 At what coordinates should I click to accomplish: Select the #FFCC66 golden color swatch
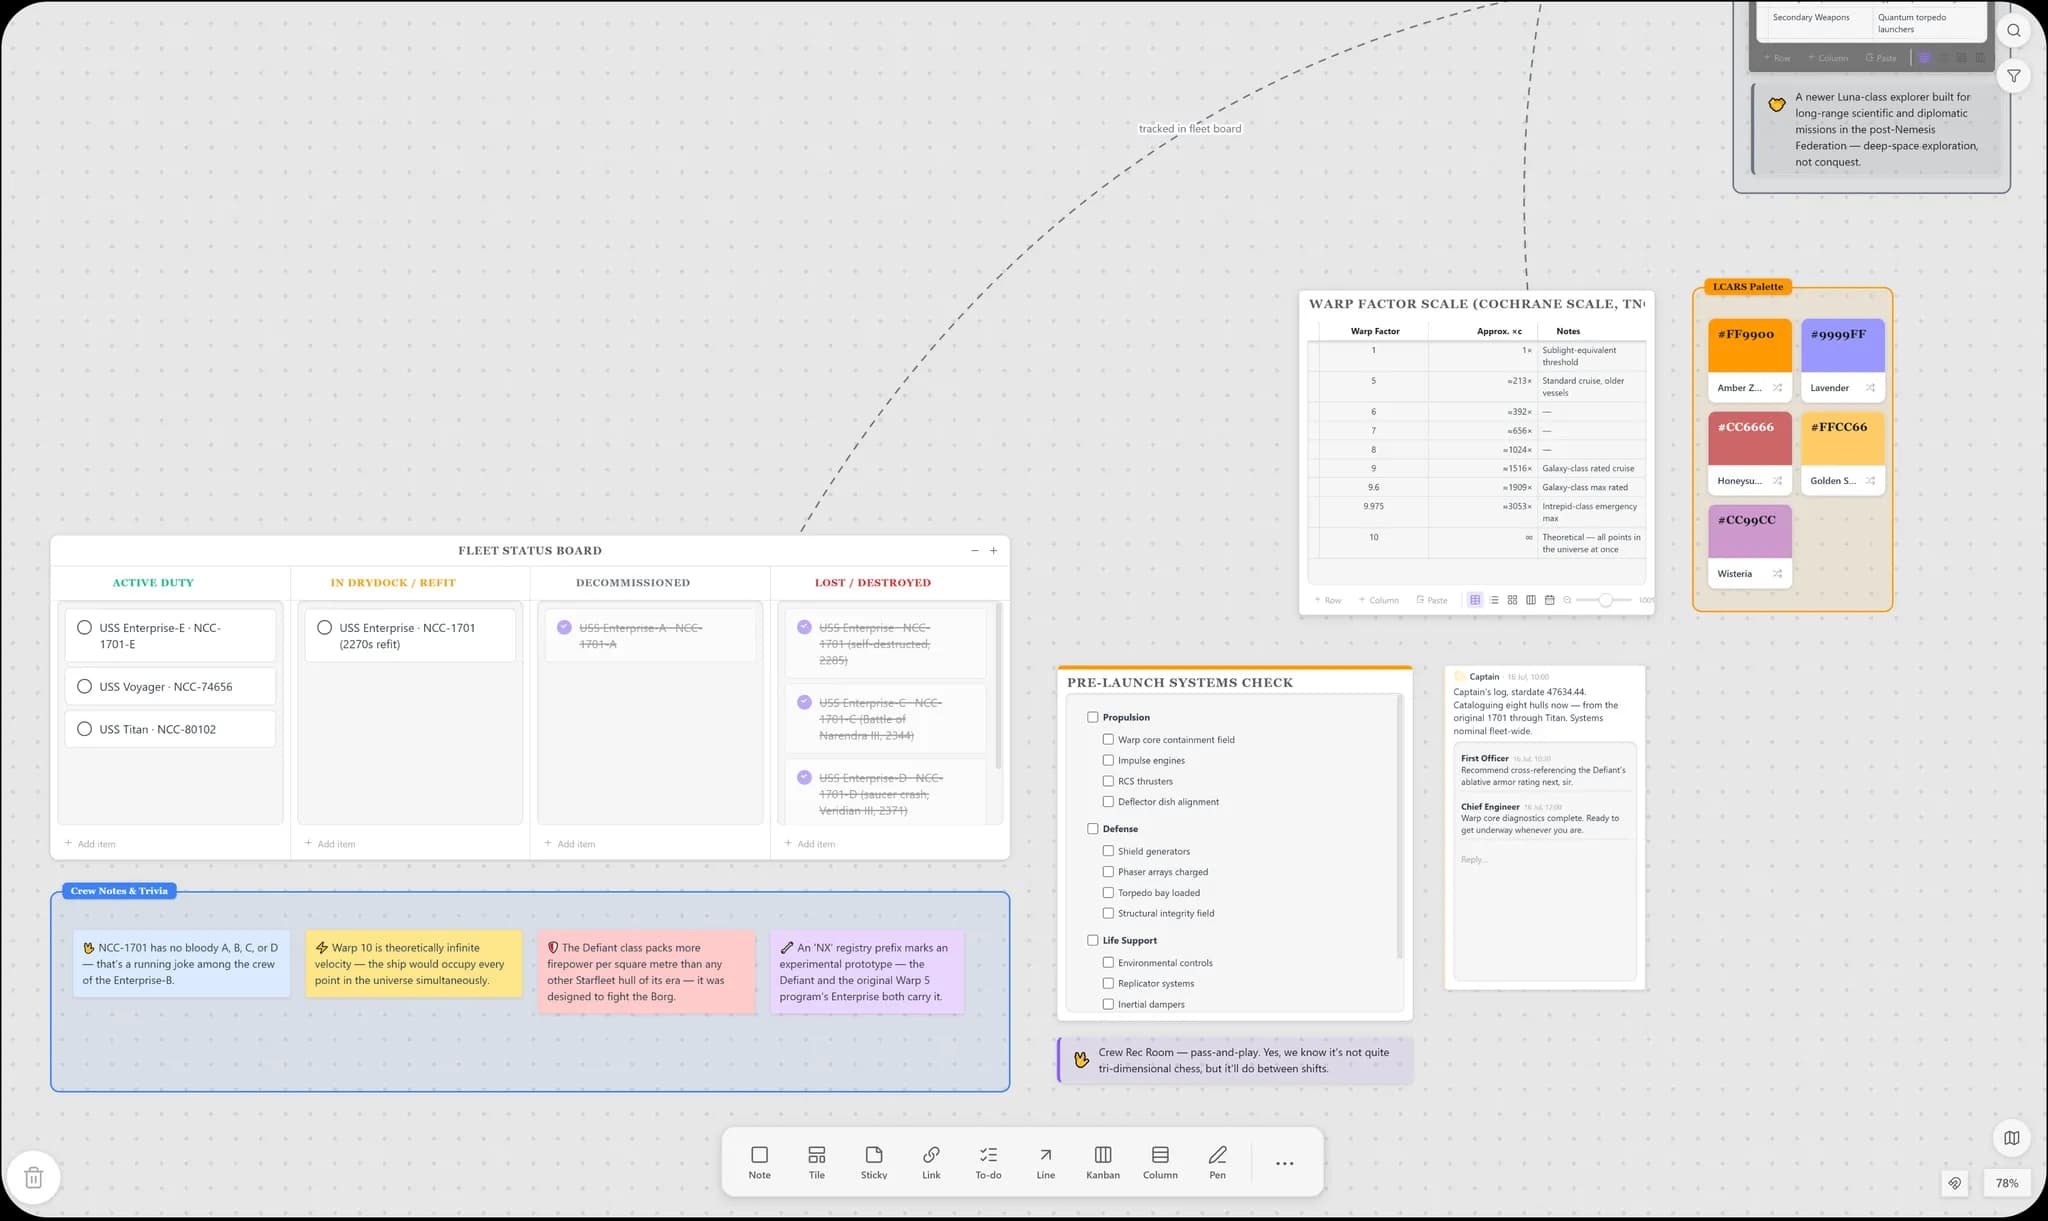(1843, 438)
